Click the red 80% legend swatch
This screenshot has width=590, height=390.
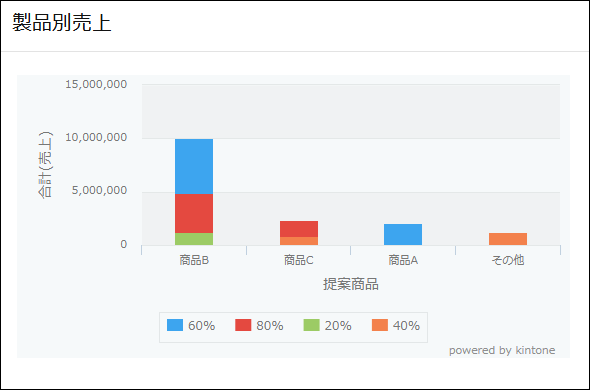coord(243,325)
